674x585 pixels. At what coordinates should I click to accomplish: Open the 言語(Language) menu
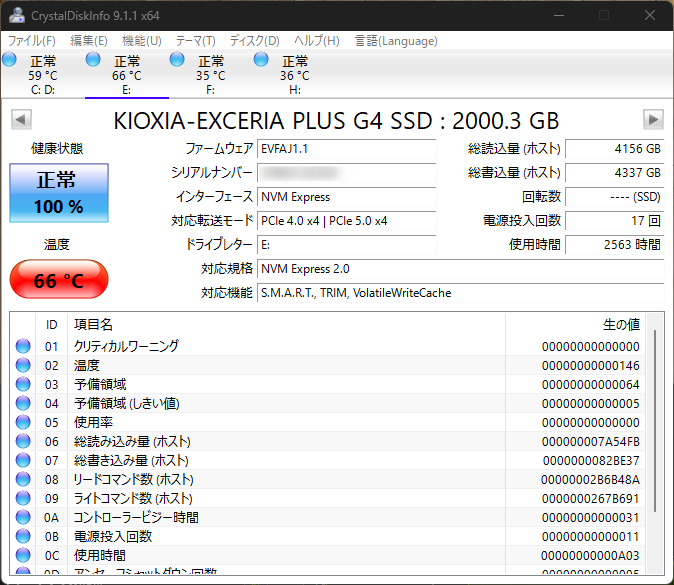(396, 41)
